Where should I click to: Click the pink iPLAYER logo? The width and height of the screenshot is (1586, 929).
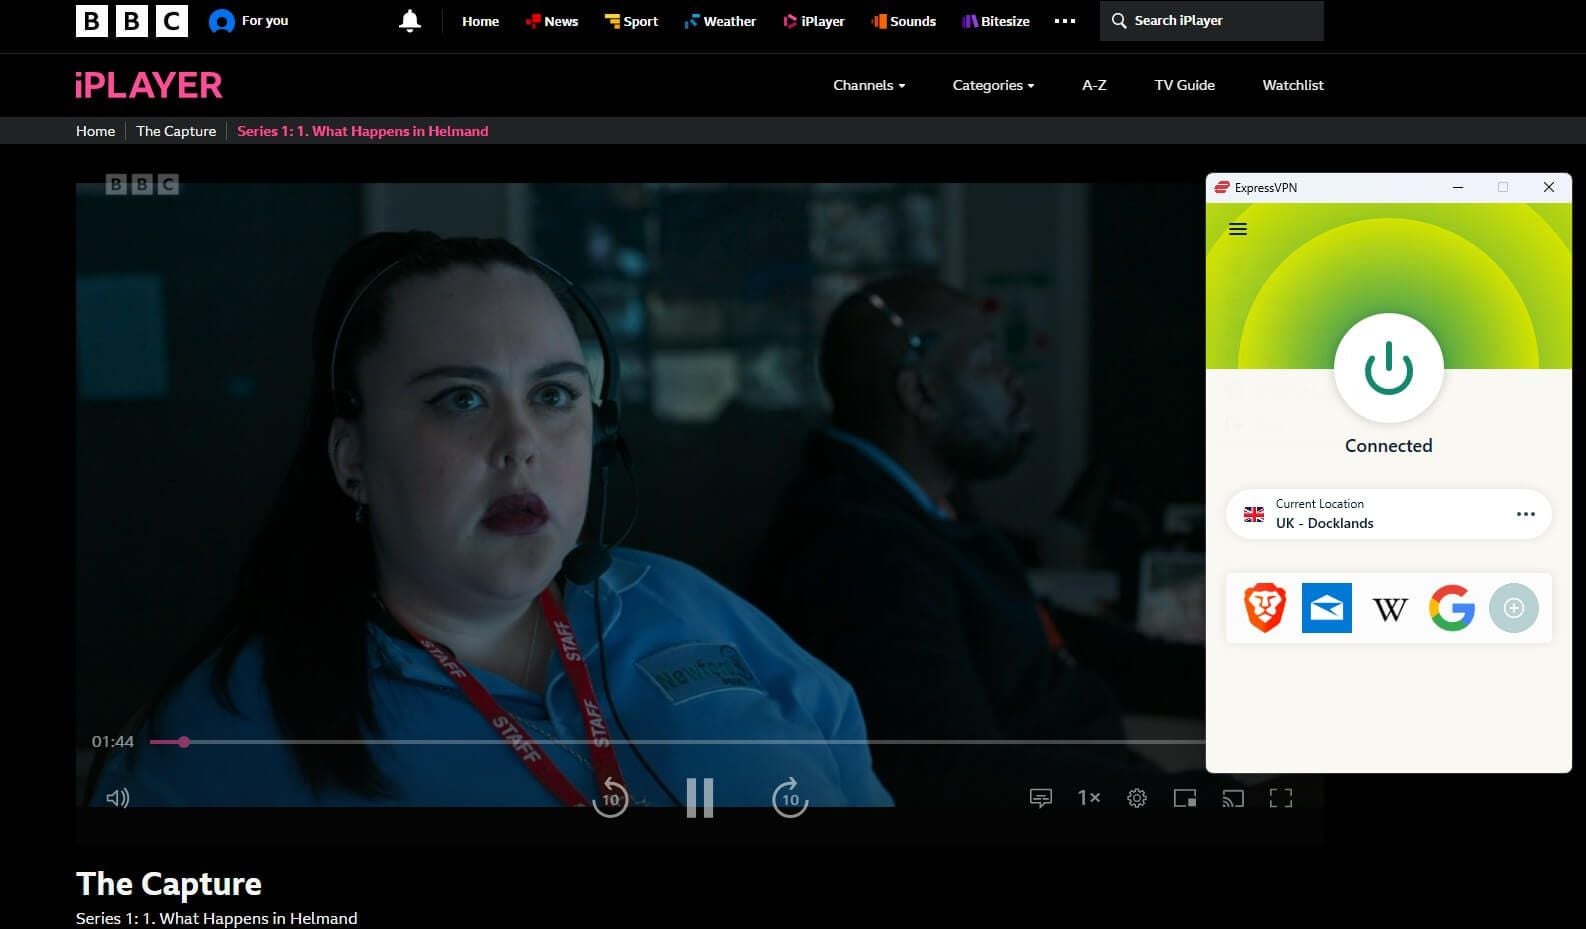coord(148,85)
